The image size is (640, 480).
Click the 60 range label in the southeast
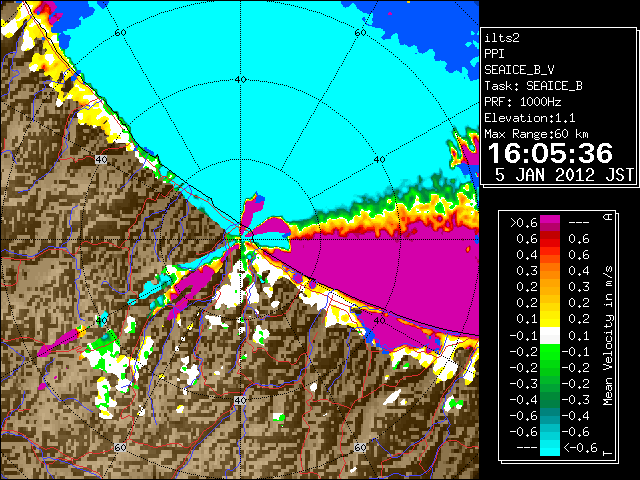[360, 448]
